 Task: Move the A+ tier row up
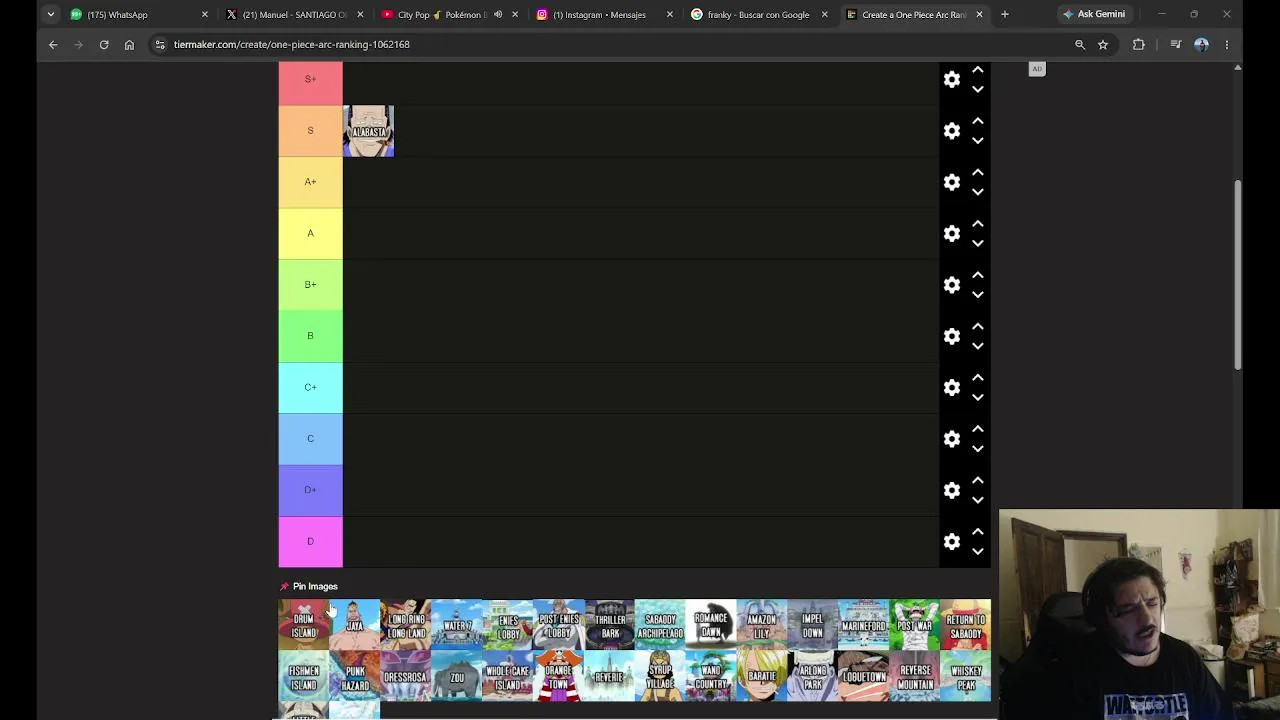click(978, 172)
